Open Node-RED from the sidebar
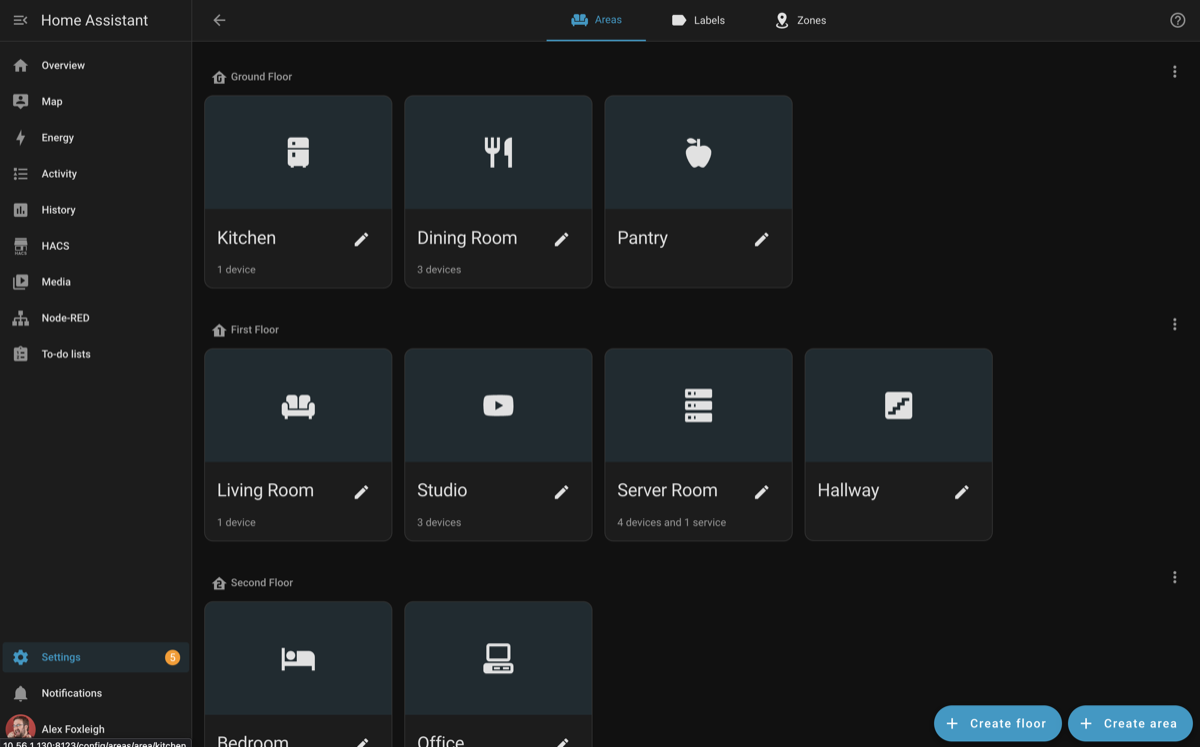 point(62,317)
